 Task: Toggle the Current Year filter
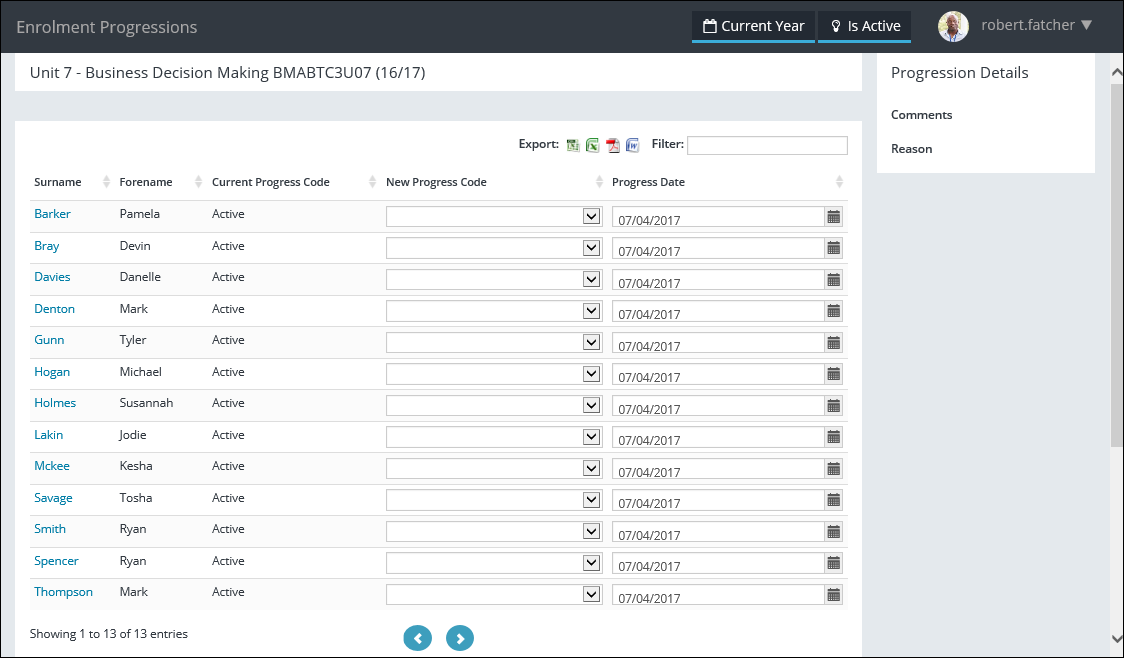coord(753,27)
